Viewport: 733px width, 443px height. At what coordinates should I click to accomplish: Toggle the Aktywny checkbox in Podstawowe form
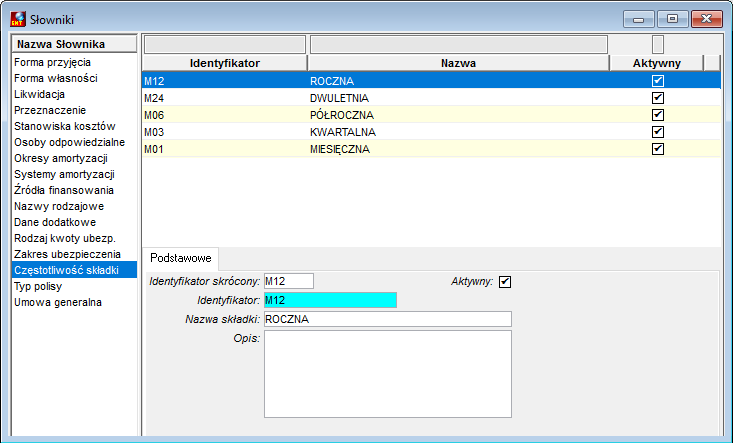coord(505,282)
